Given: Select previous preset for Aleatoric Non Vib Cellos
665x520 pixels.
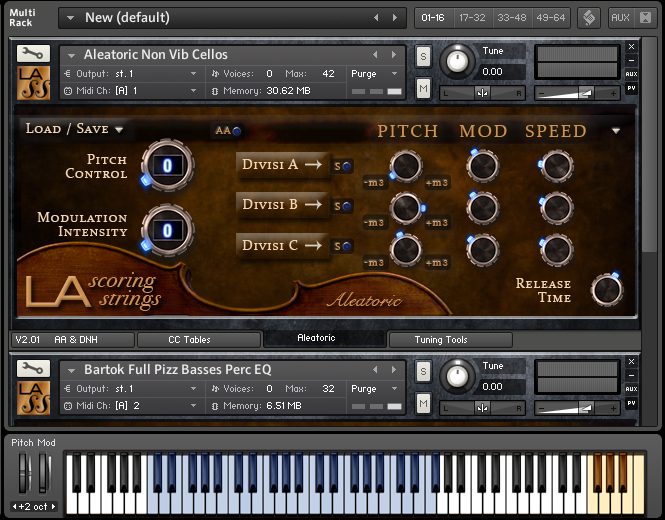Looking at the screenshot, I should point(375,55).
